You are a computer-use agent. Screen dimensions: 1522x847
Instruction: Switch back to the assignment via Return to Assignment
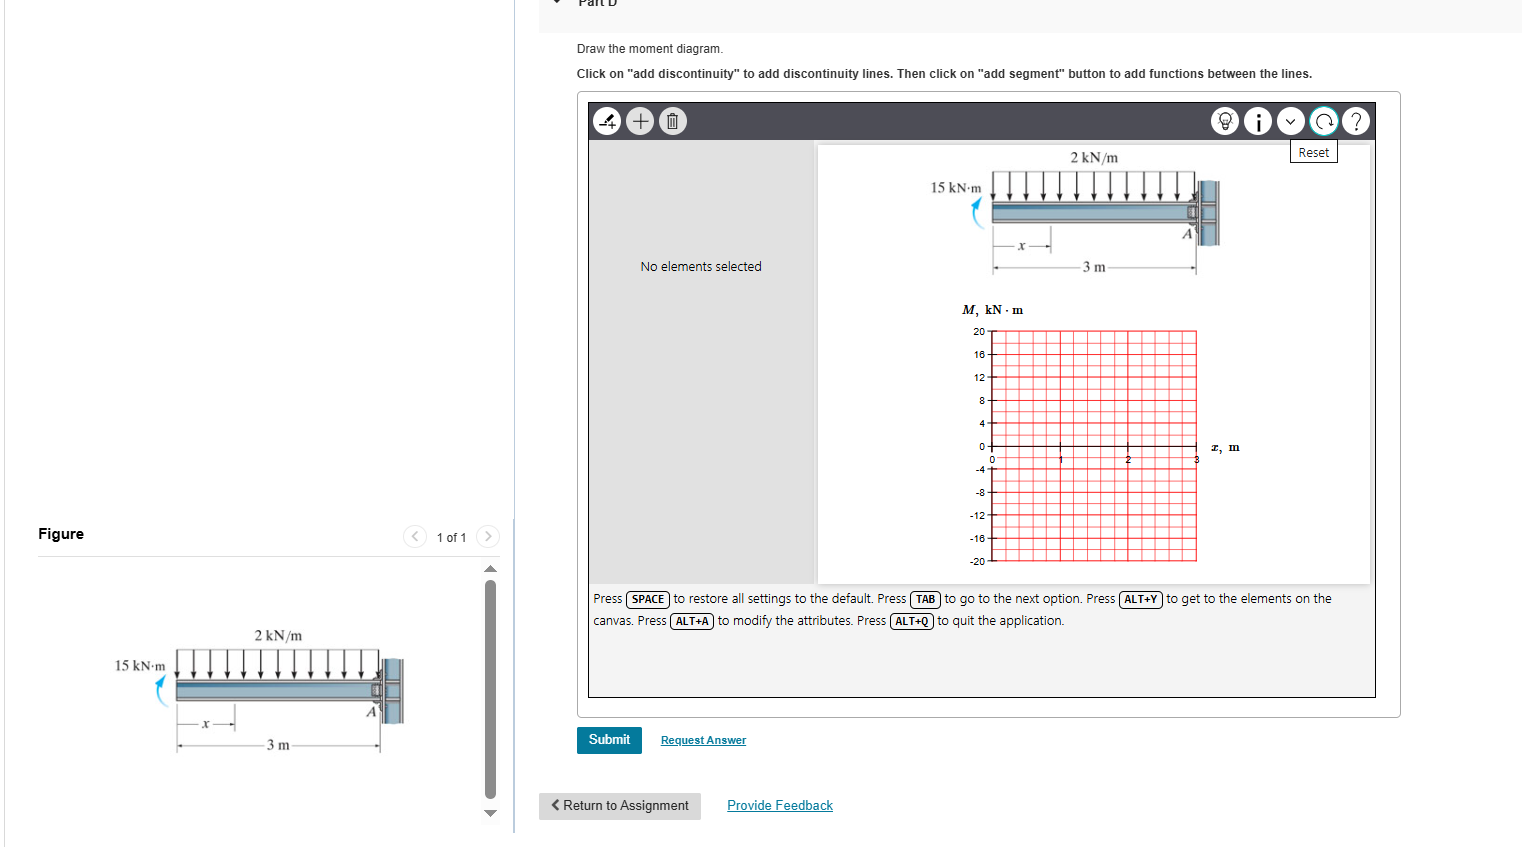pos(619,806)
